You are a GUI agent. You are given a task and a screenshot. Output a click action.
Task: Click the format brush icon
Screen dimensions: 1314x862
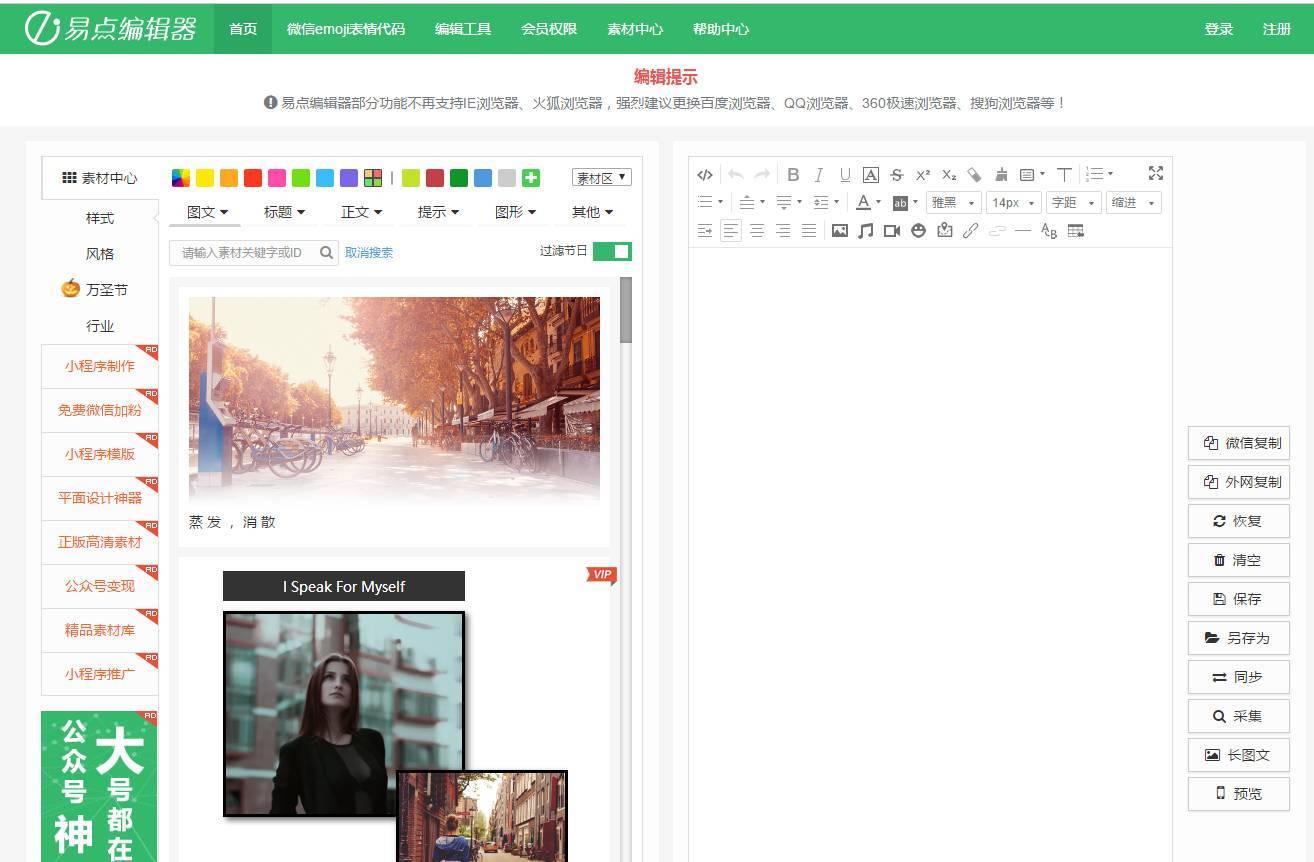pos(1001,174)
